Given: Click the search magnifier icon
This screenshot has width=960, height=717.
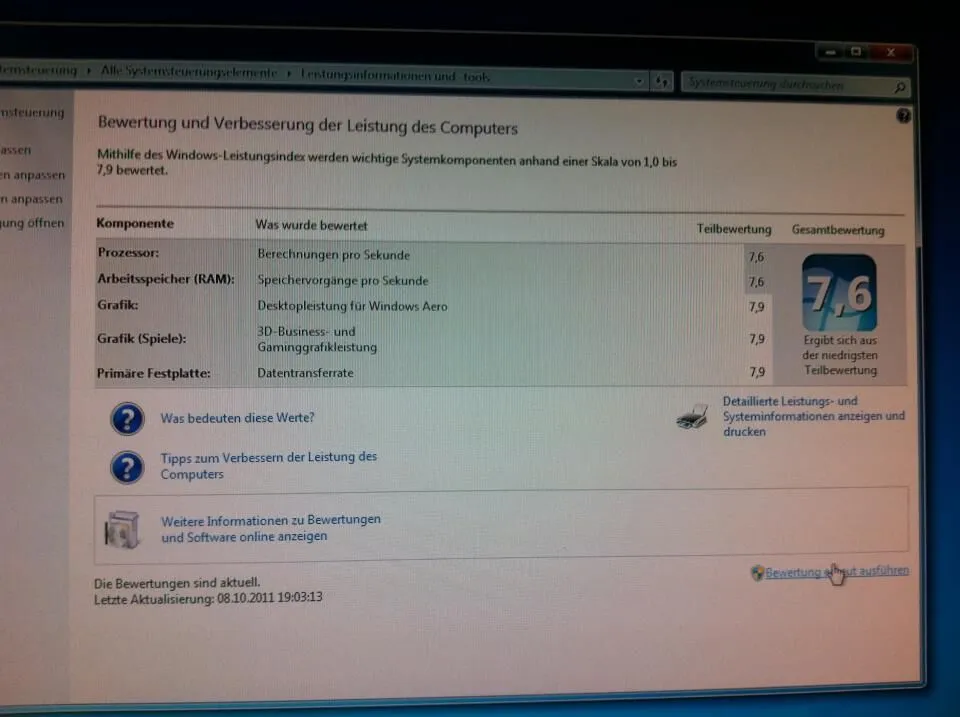Looking at the screenshot, I should [x=899, y=88].
